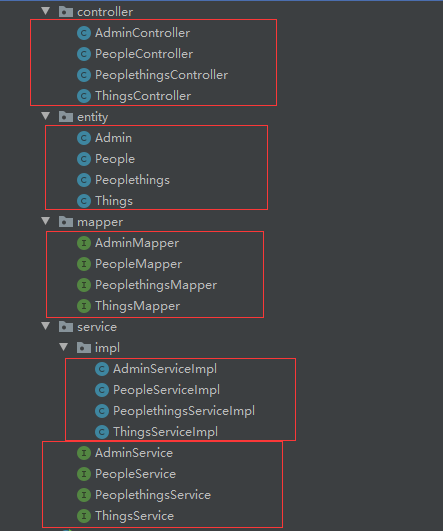Open the AdminService interface

point(134,453)
